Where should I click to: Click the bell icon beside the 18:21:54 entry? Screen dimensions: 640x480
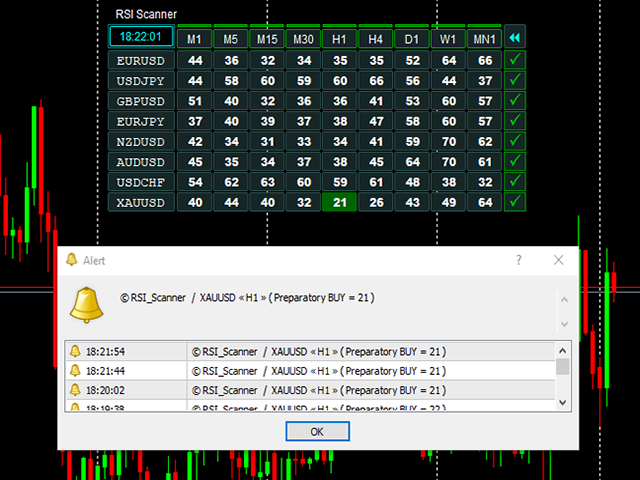73,352
